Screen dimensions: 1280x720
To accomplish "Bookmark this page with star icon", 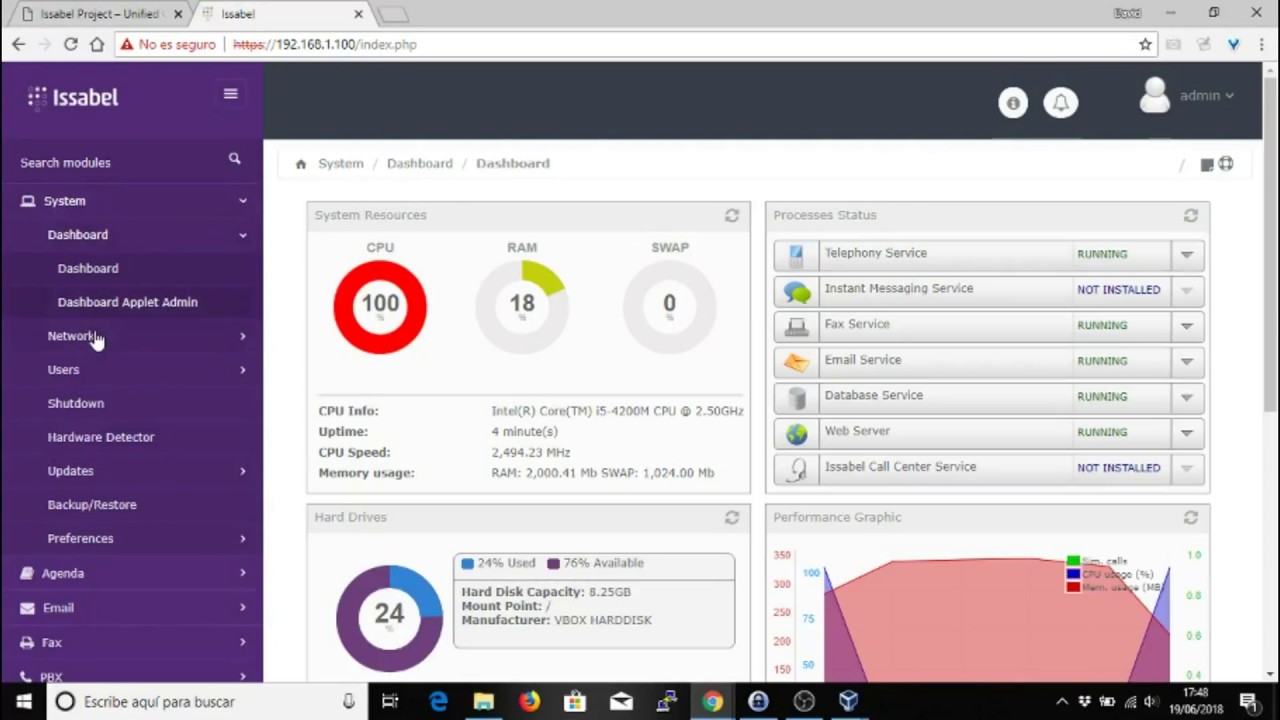I will 1145,44.
